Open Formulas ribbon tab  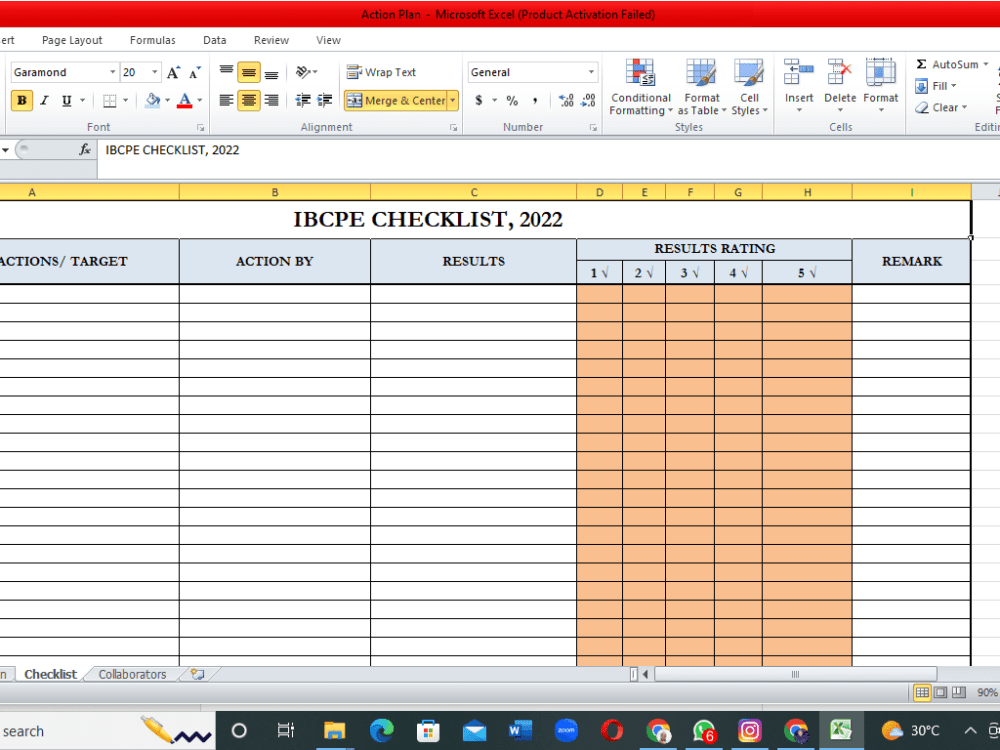[152, 40]
